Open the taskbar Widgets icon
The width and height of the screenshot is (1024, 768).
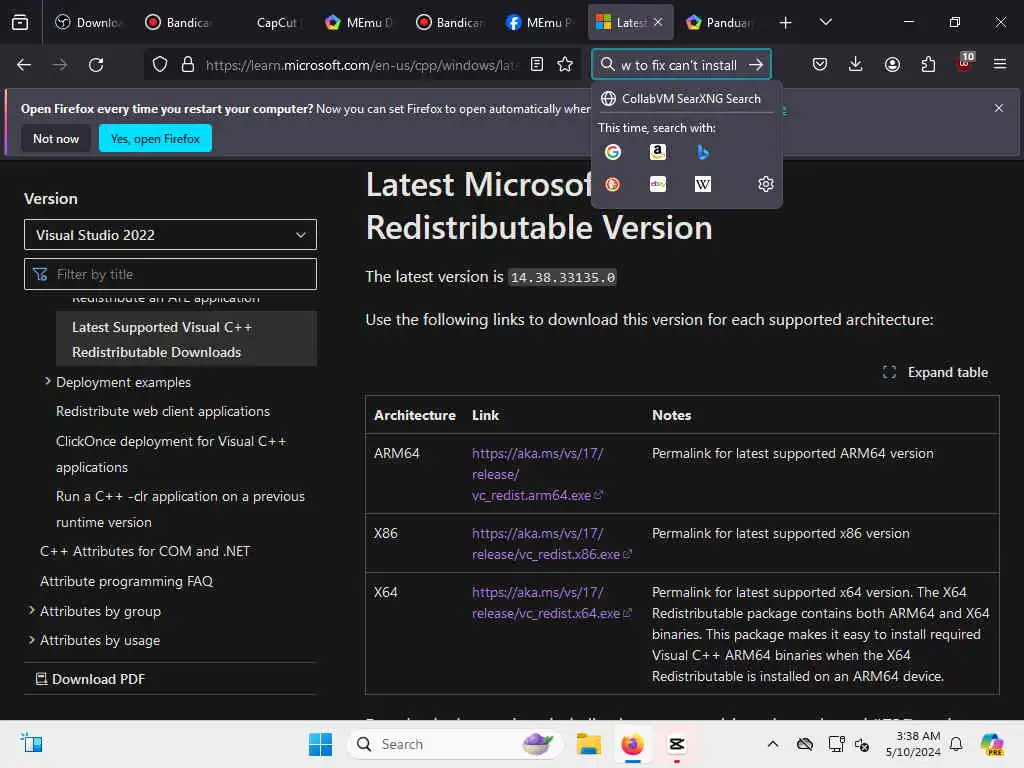coord(31,743)
